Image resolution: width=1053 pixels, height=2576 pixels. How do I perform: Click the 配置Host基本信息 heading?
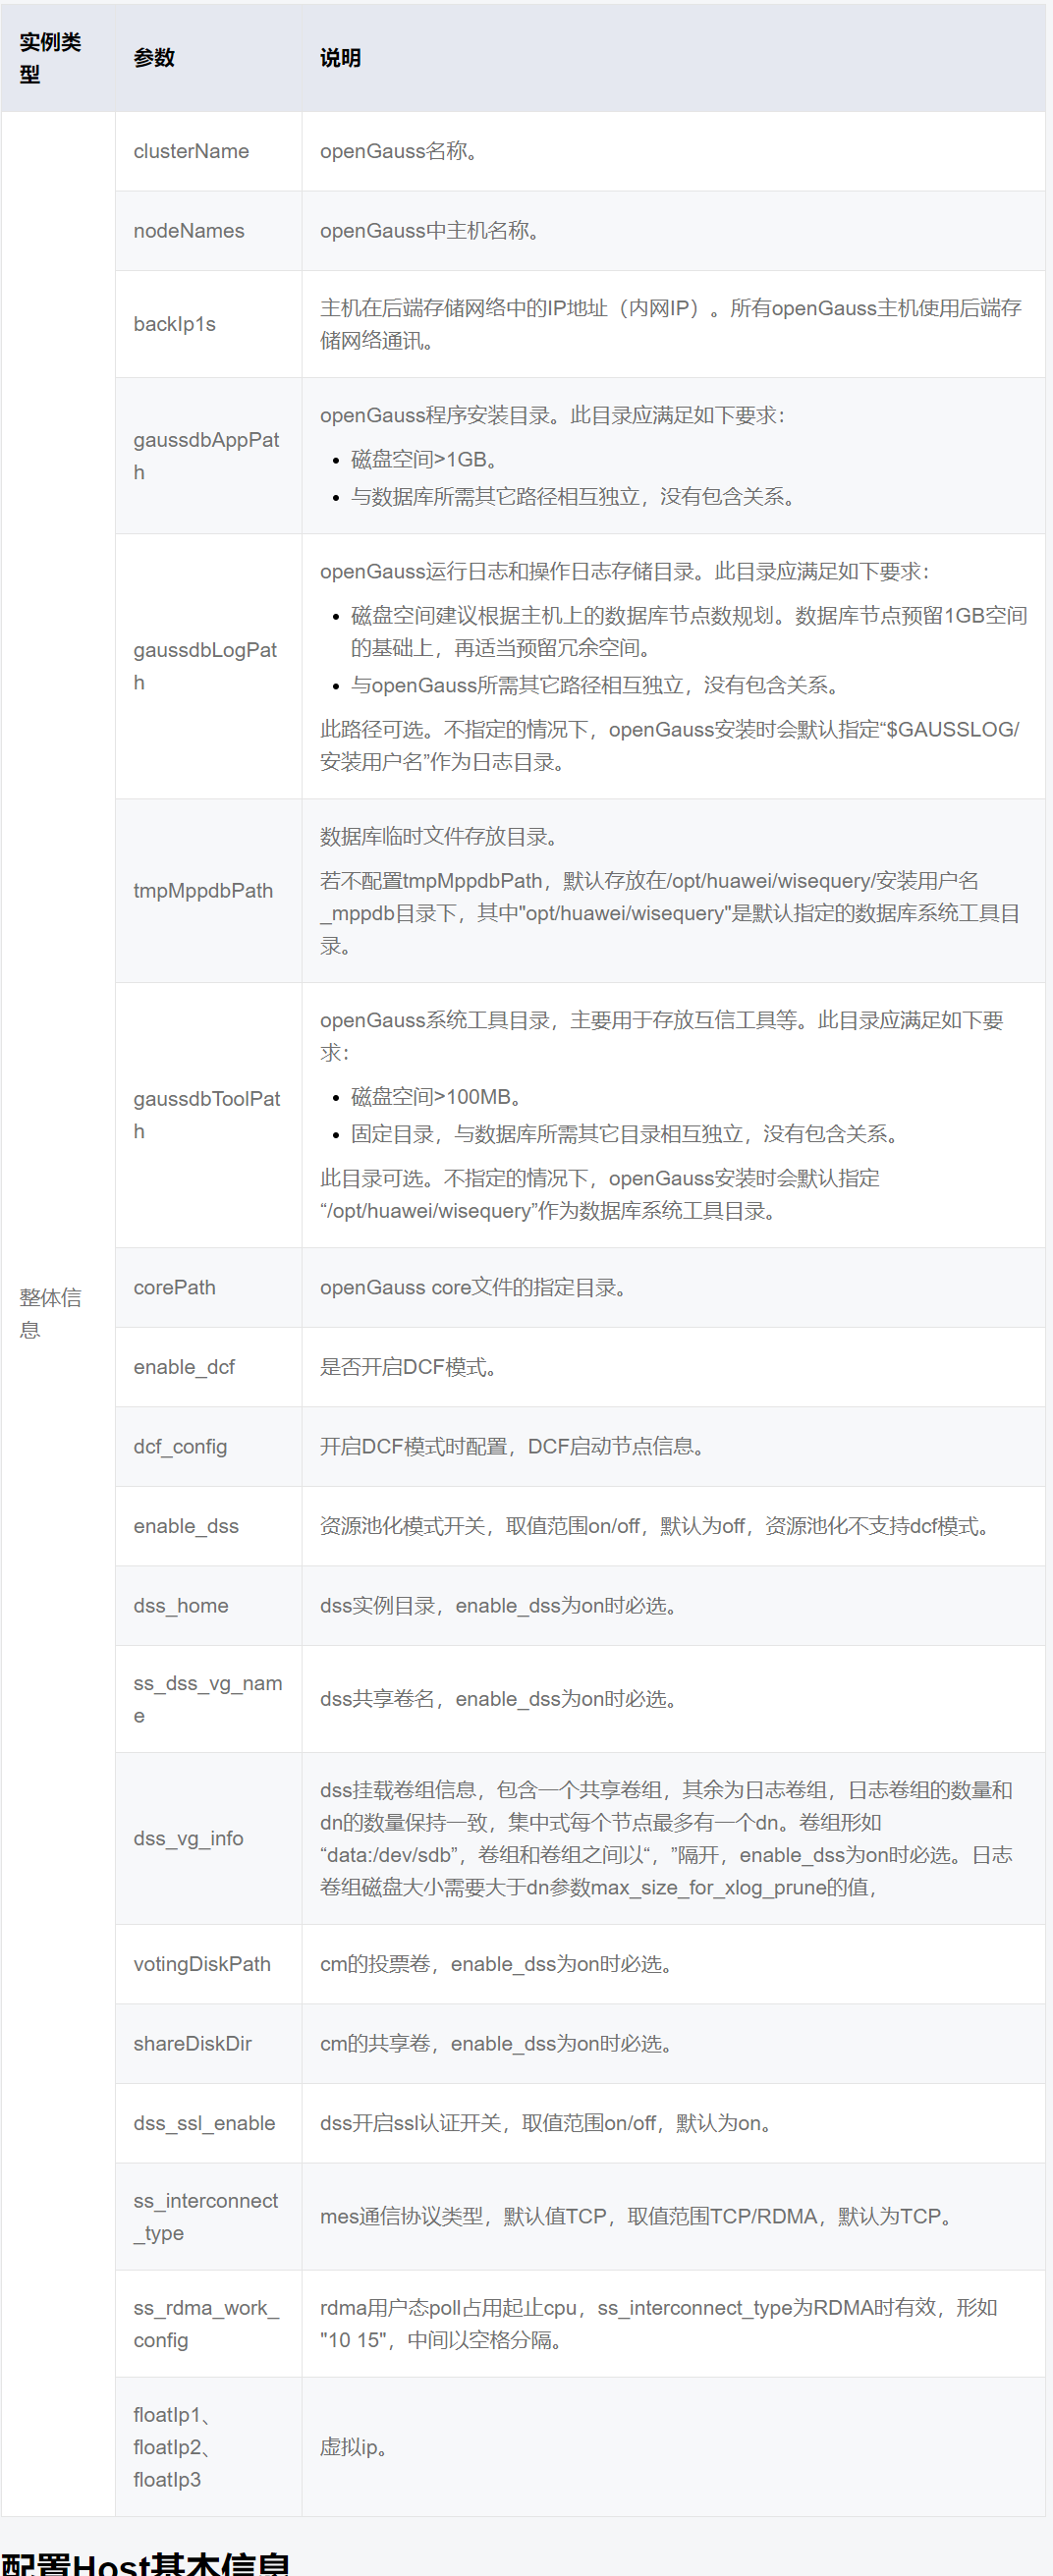coord(146,2563)
